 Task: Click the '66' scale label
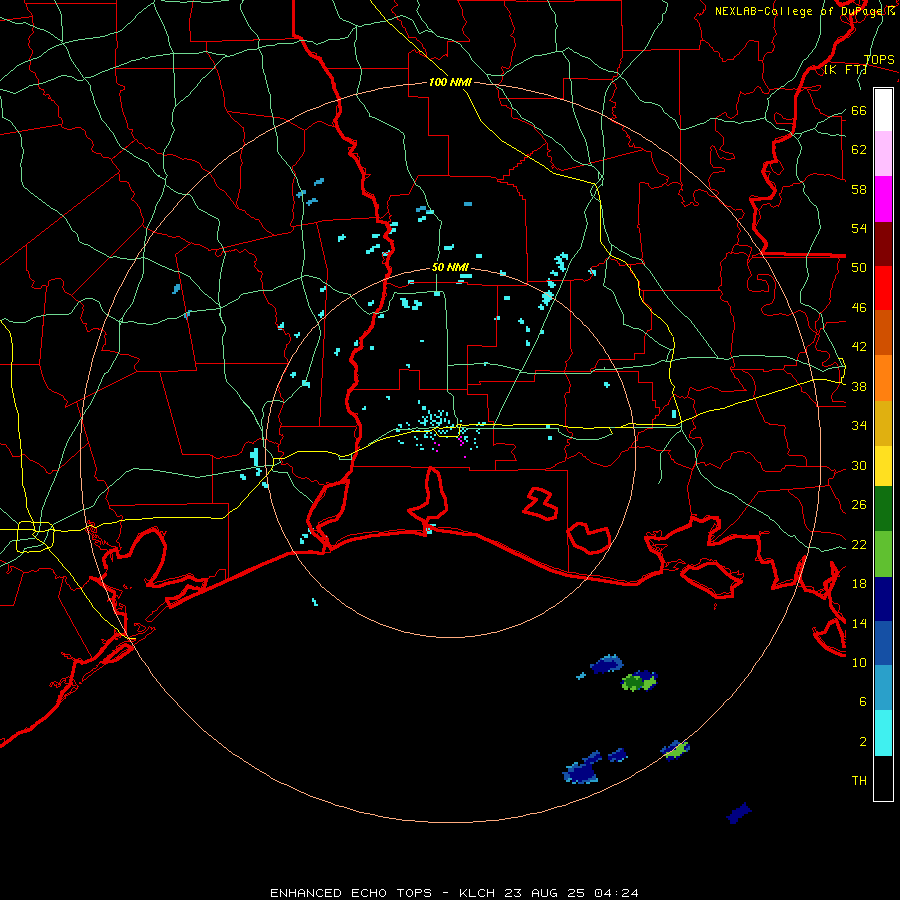tap(859, 110)
